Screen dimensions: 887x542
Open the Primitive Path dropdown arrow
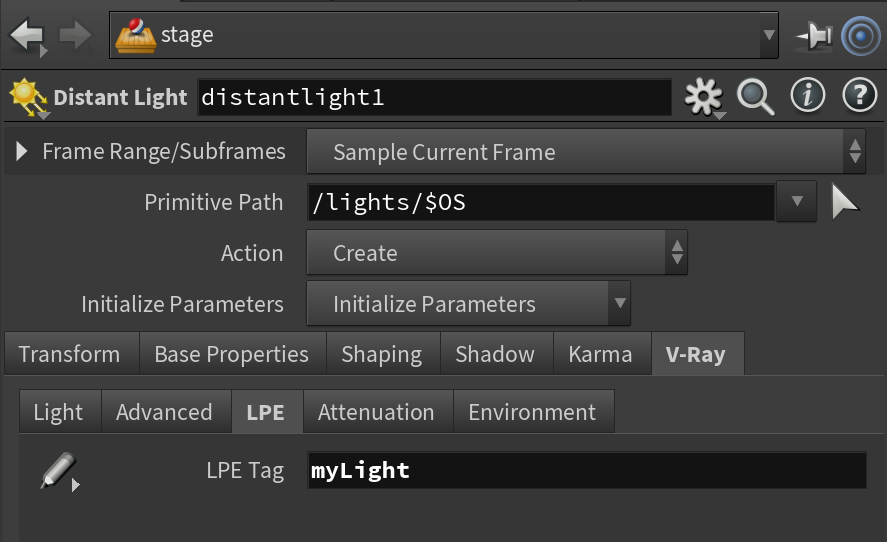tap(796, 201)
